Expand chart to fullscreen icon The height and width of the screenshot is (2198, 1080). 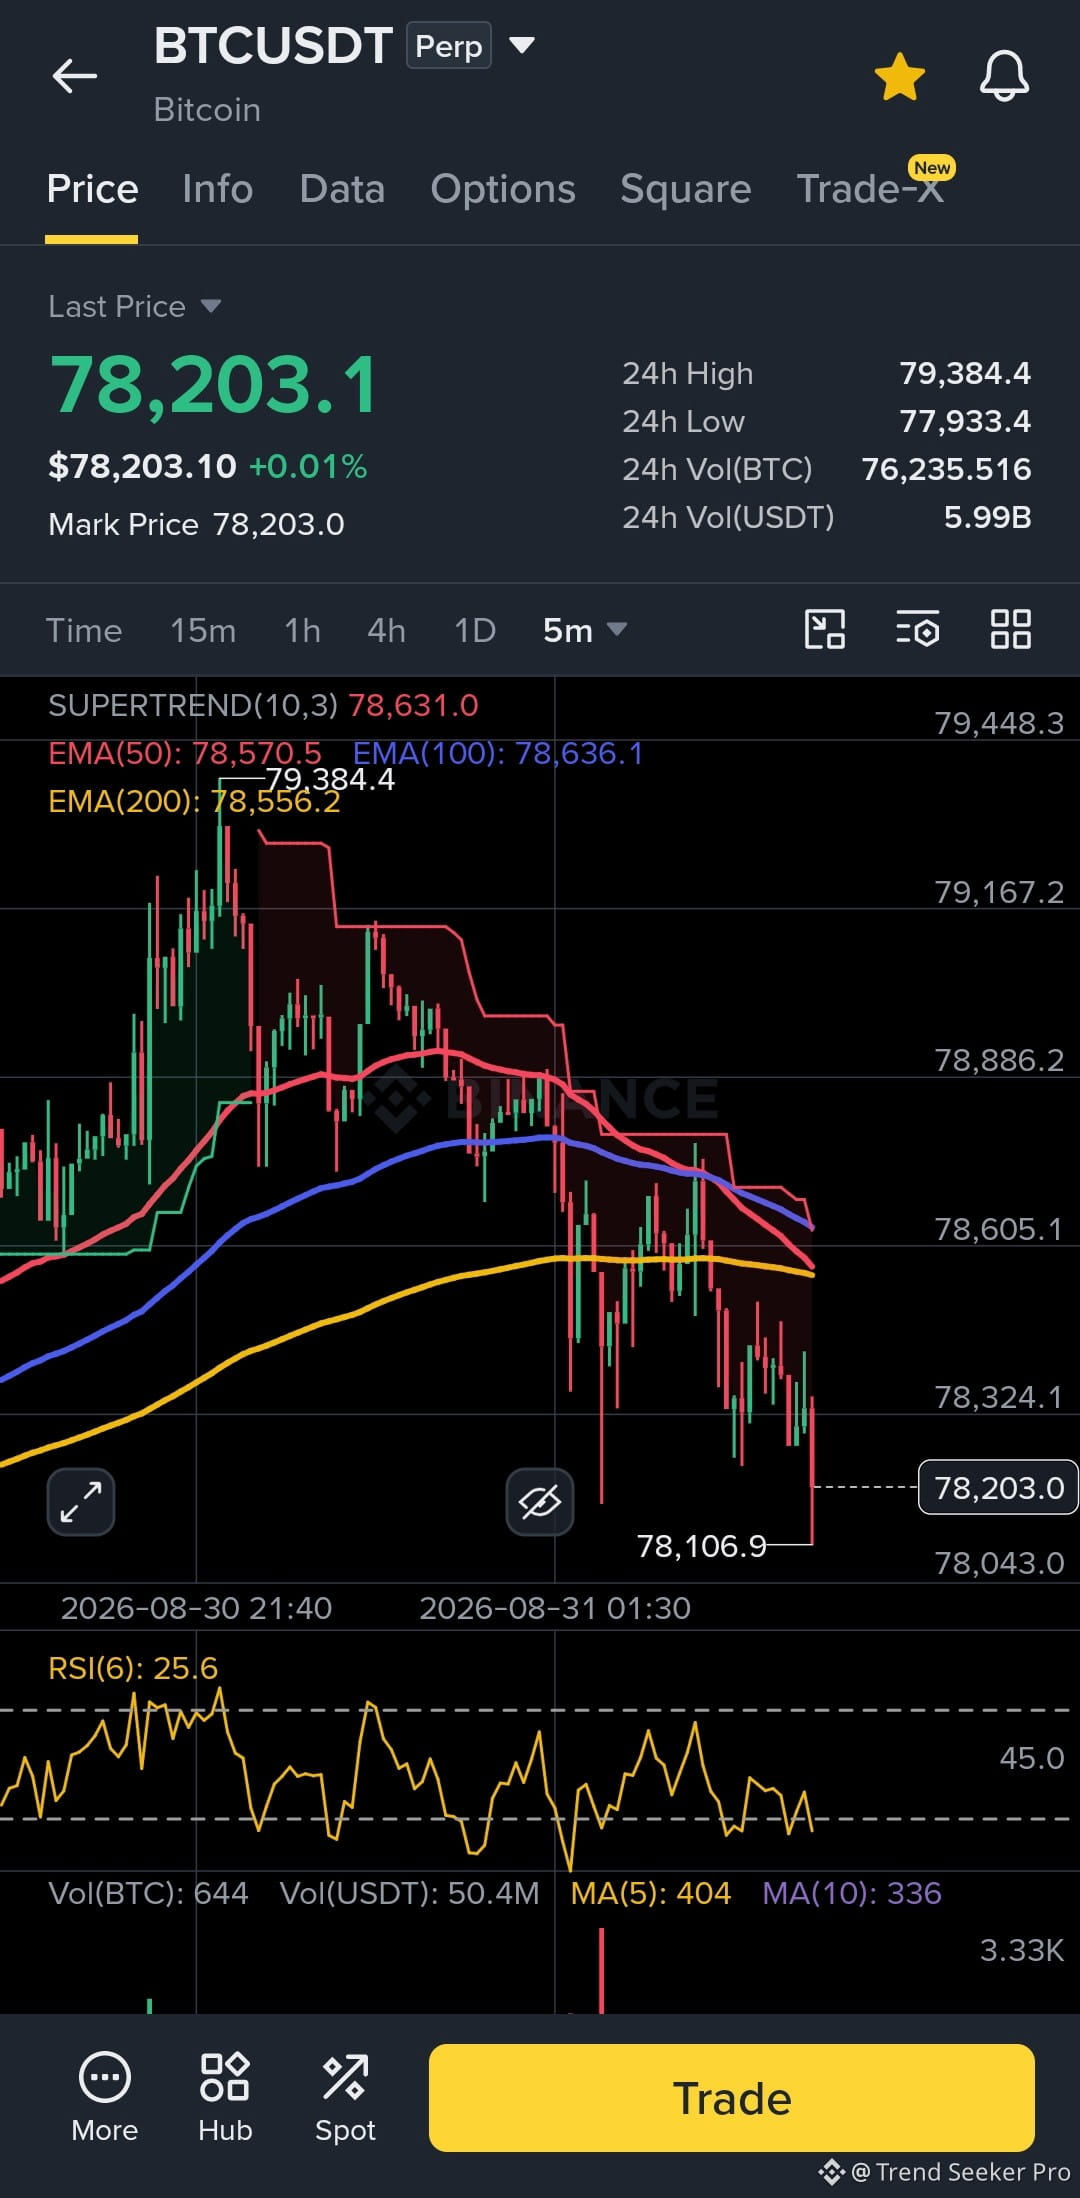81,1501
